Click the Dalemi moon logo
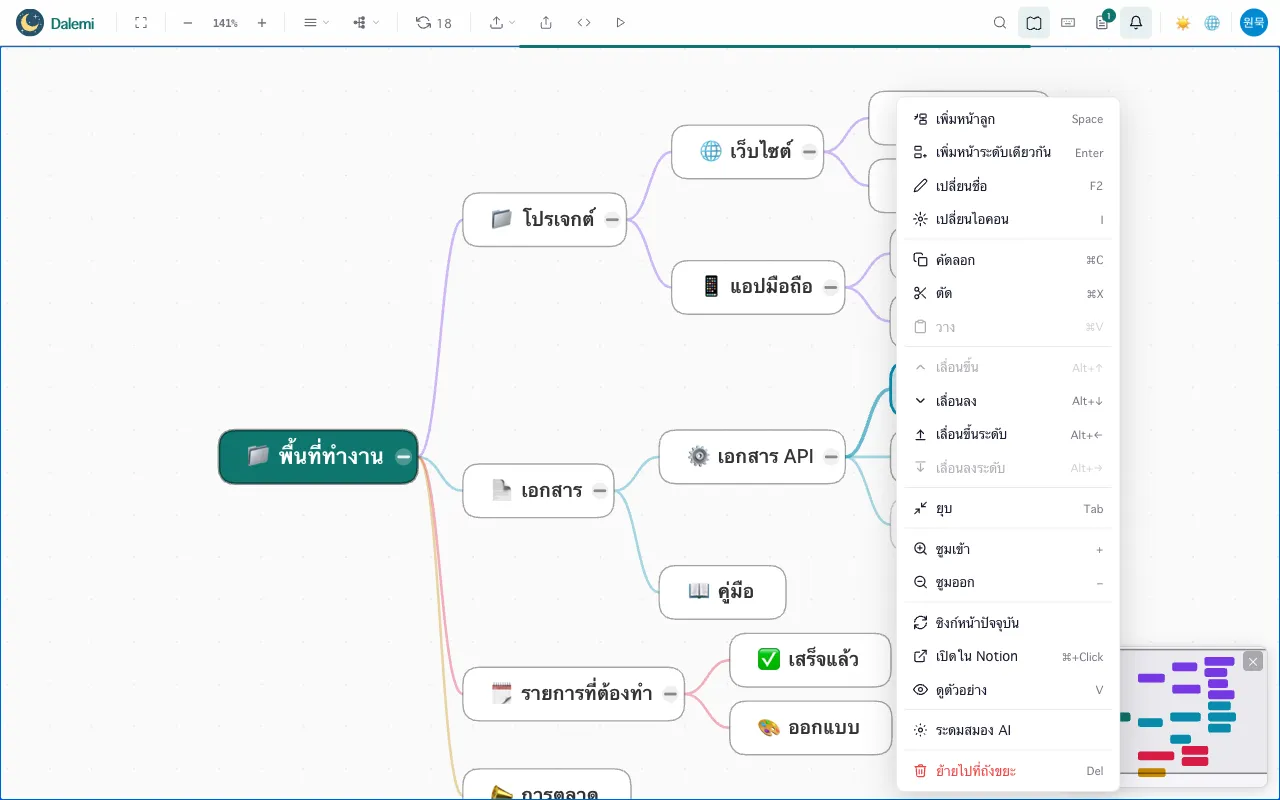The width and height of the screenshot is (1280, 800). coord(30,22)
